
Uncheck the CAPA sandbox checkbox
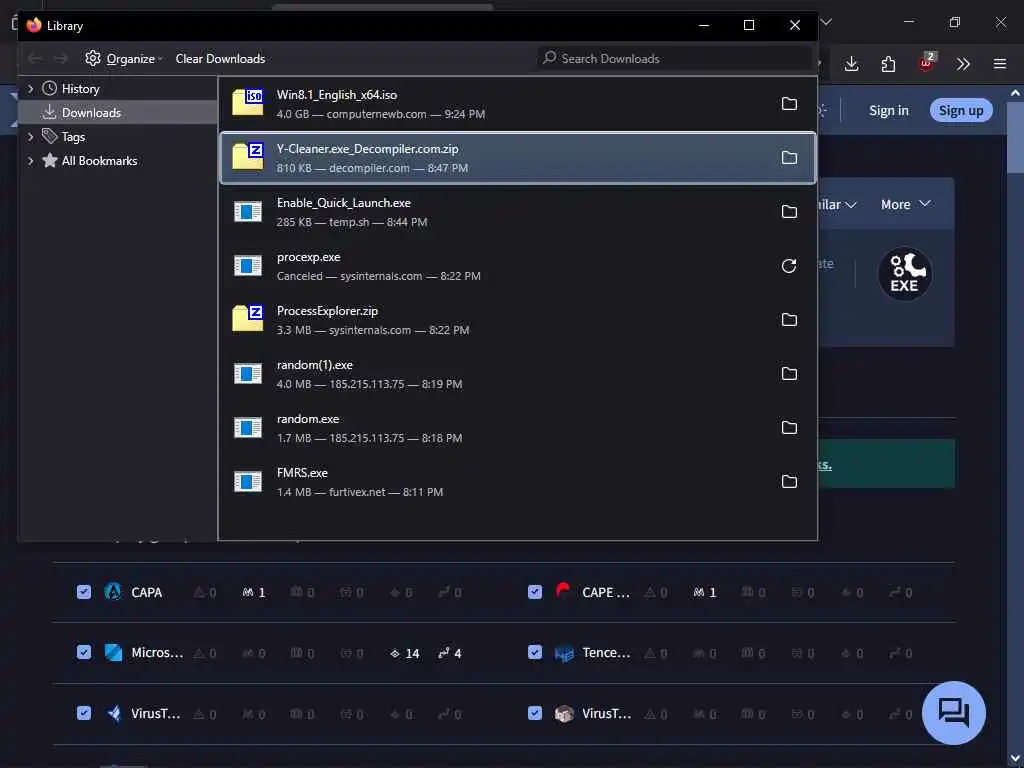point(84,592)
